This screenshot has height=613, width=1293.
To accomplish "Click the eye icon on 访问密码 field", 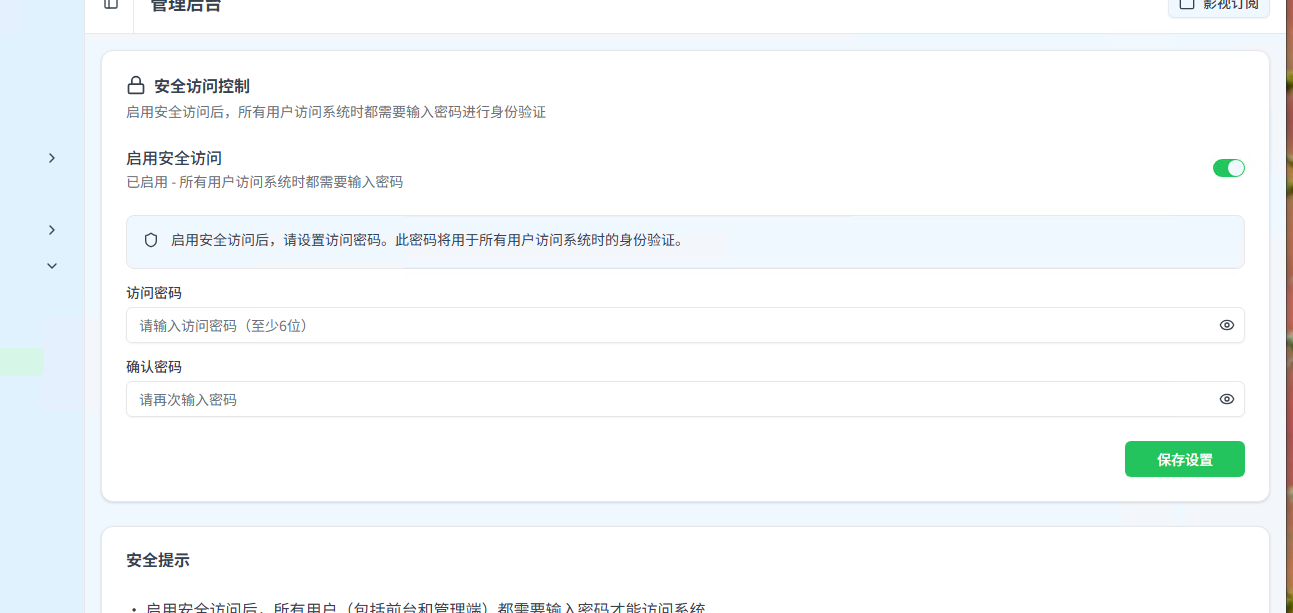I will (1226, 325).
